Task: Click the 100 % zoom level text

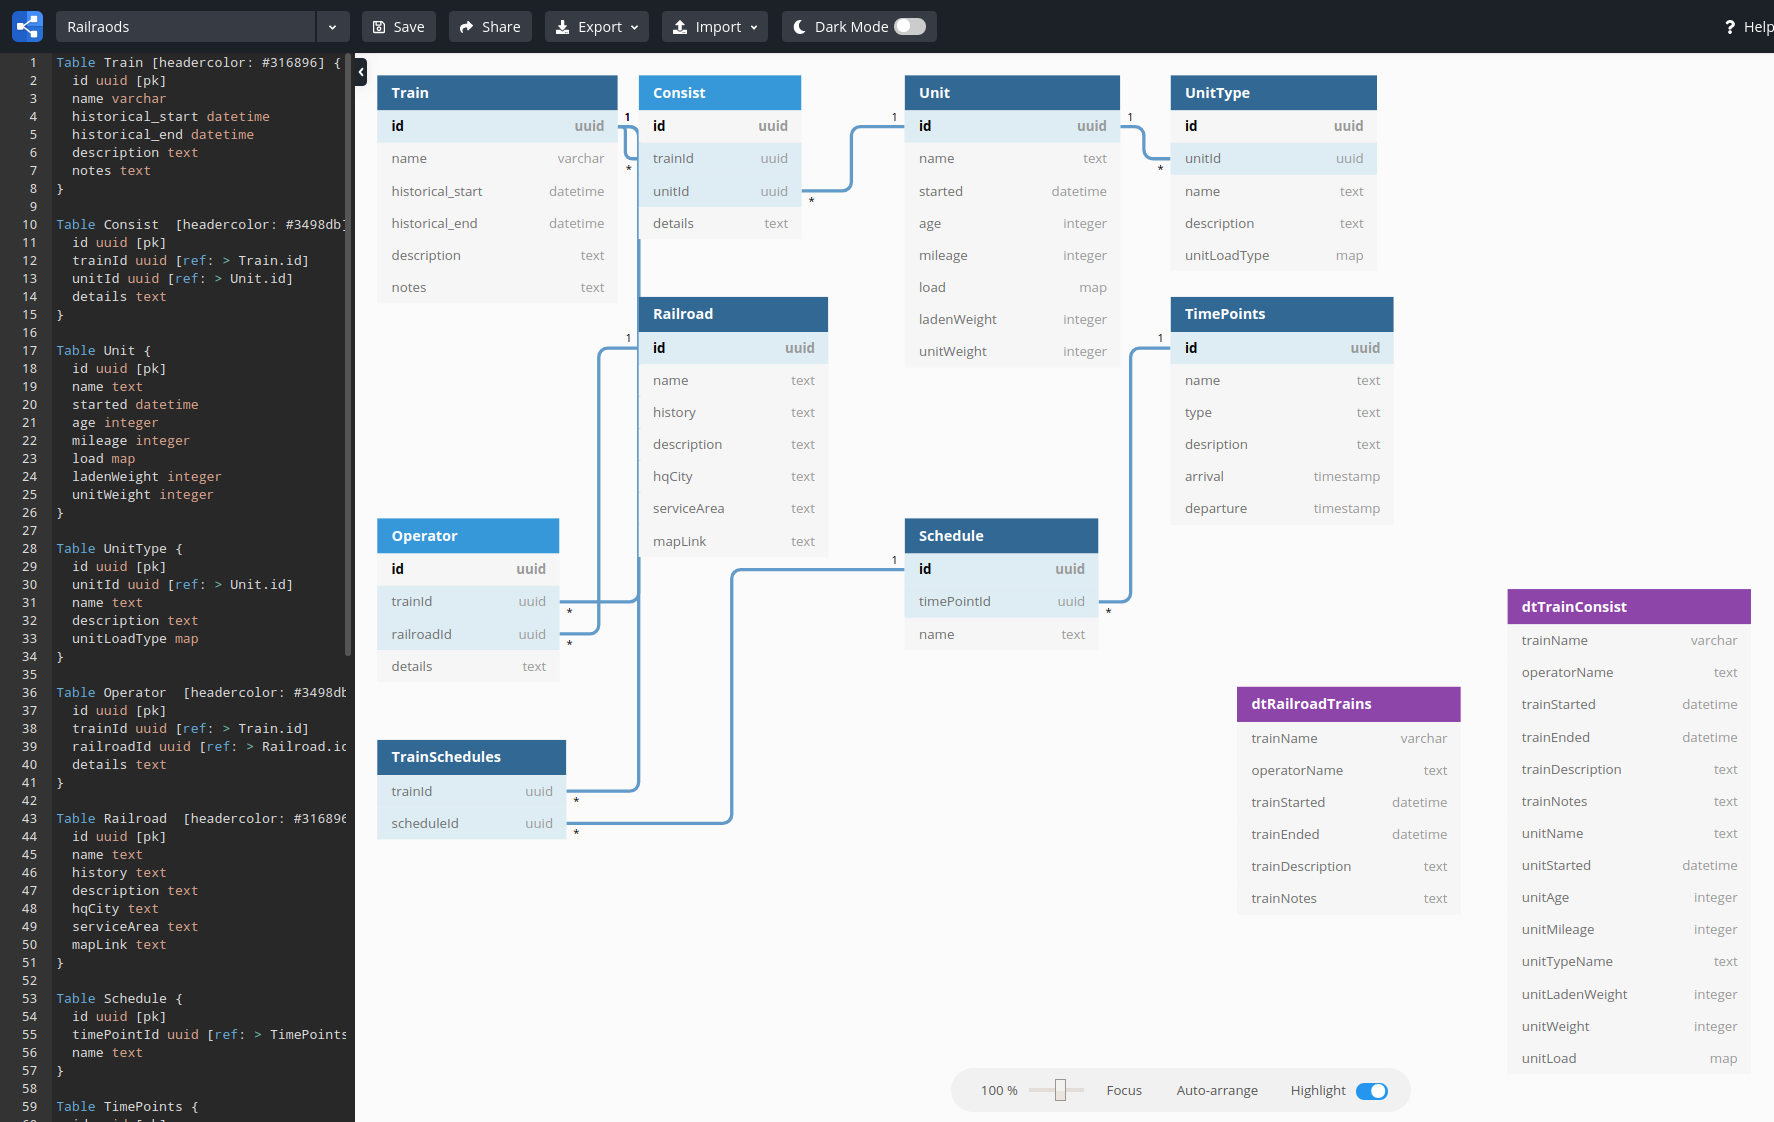Action: [x=999, y=1091]
